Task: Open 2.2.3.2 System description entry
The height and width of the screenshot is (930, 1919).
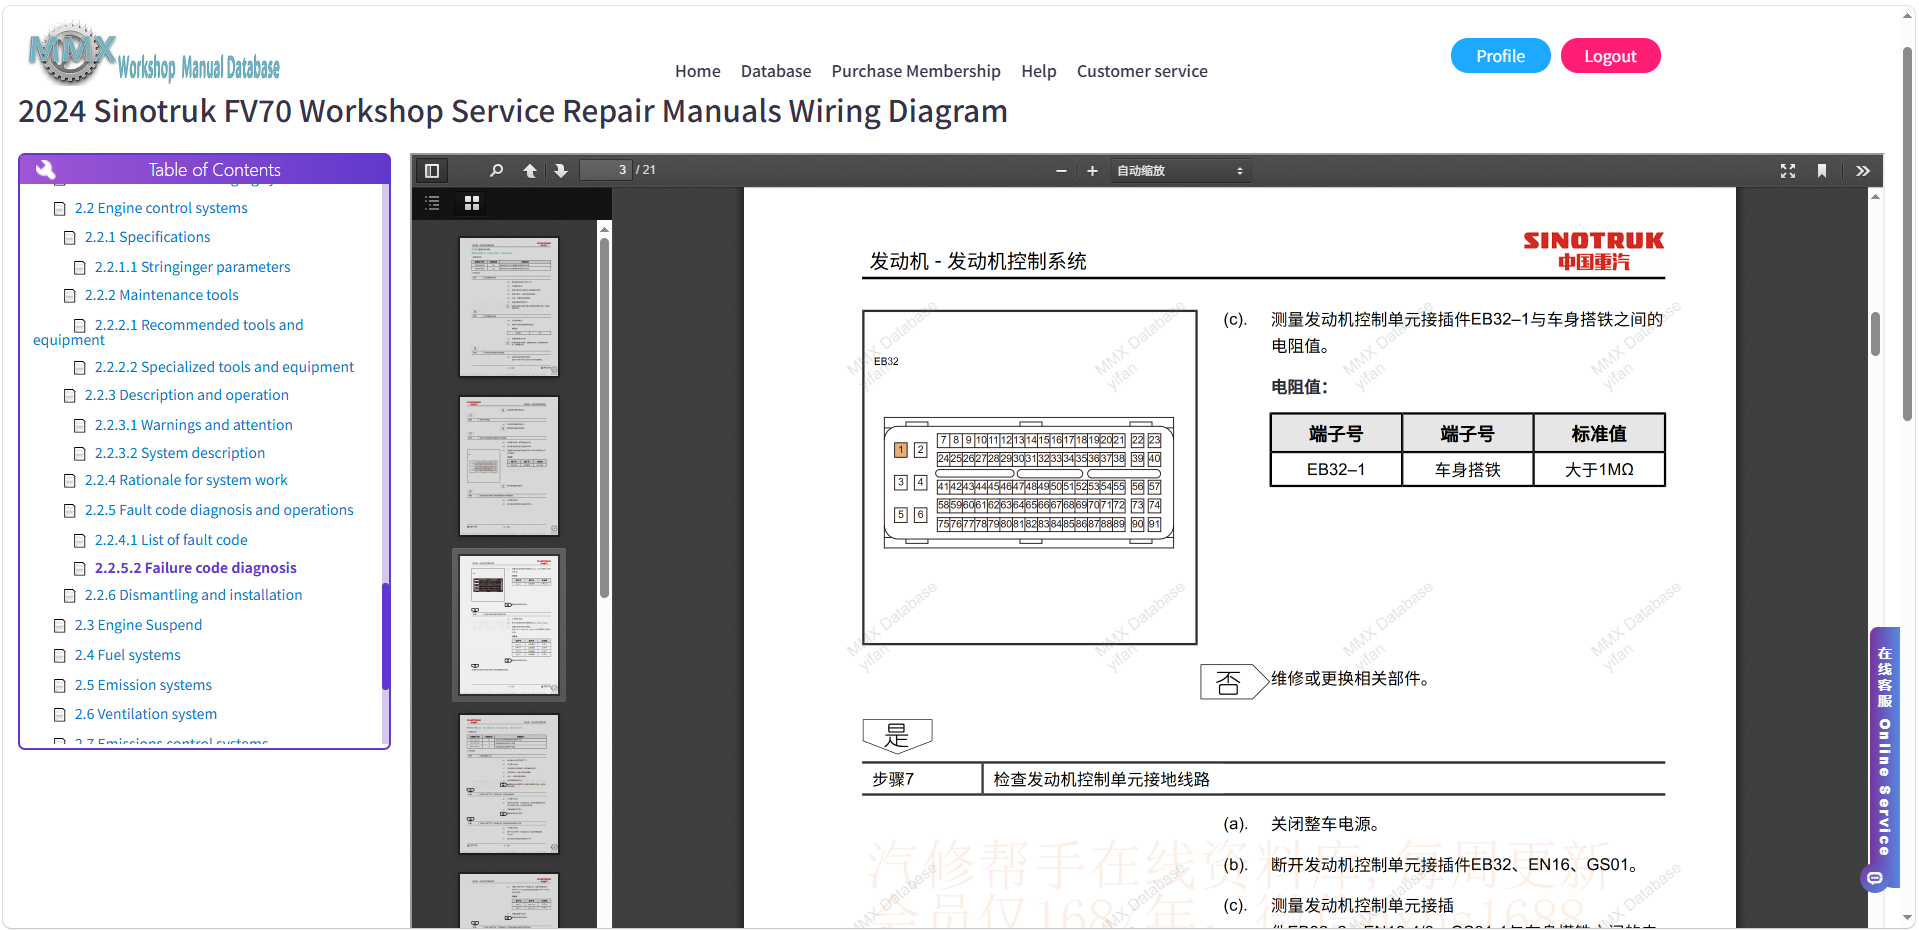Action: 180,453
